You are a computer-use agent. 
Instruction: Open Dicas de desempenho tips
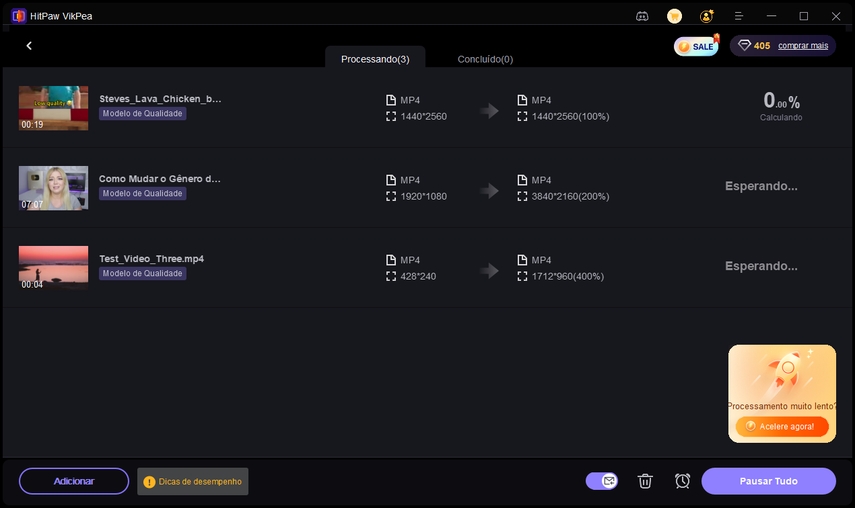(193, 481)
